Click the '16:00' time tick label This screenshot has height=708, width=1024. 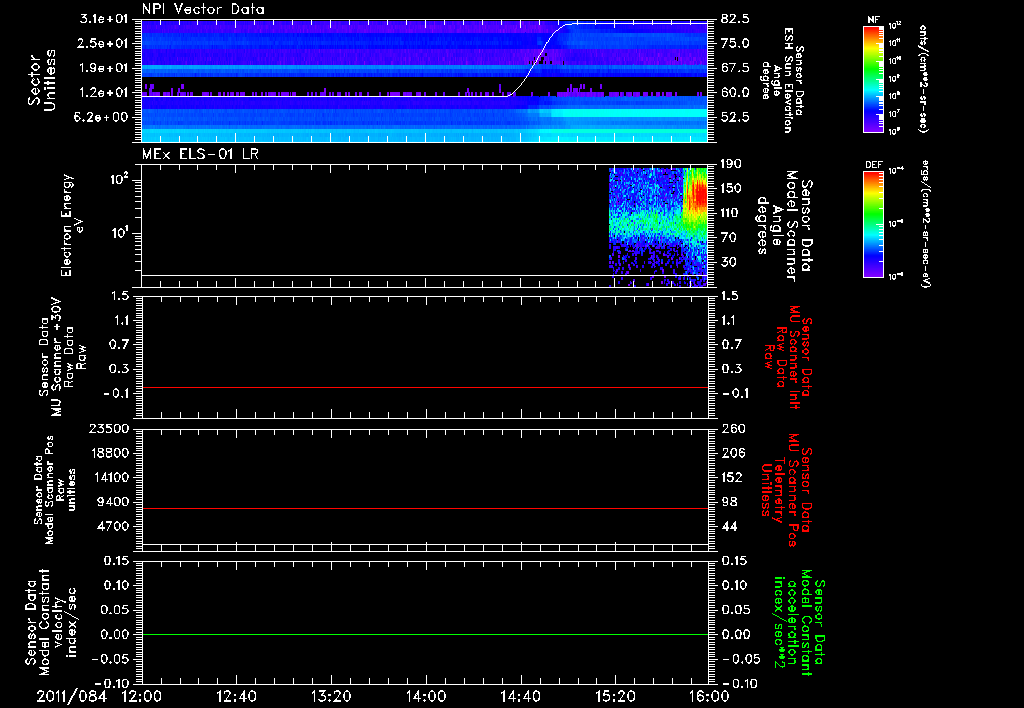pyautogui.click(x=710, y=696)
